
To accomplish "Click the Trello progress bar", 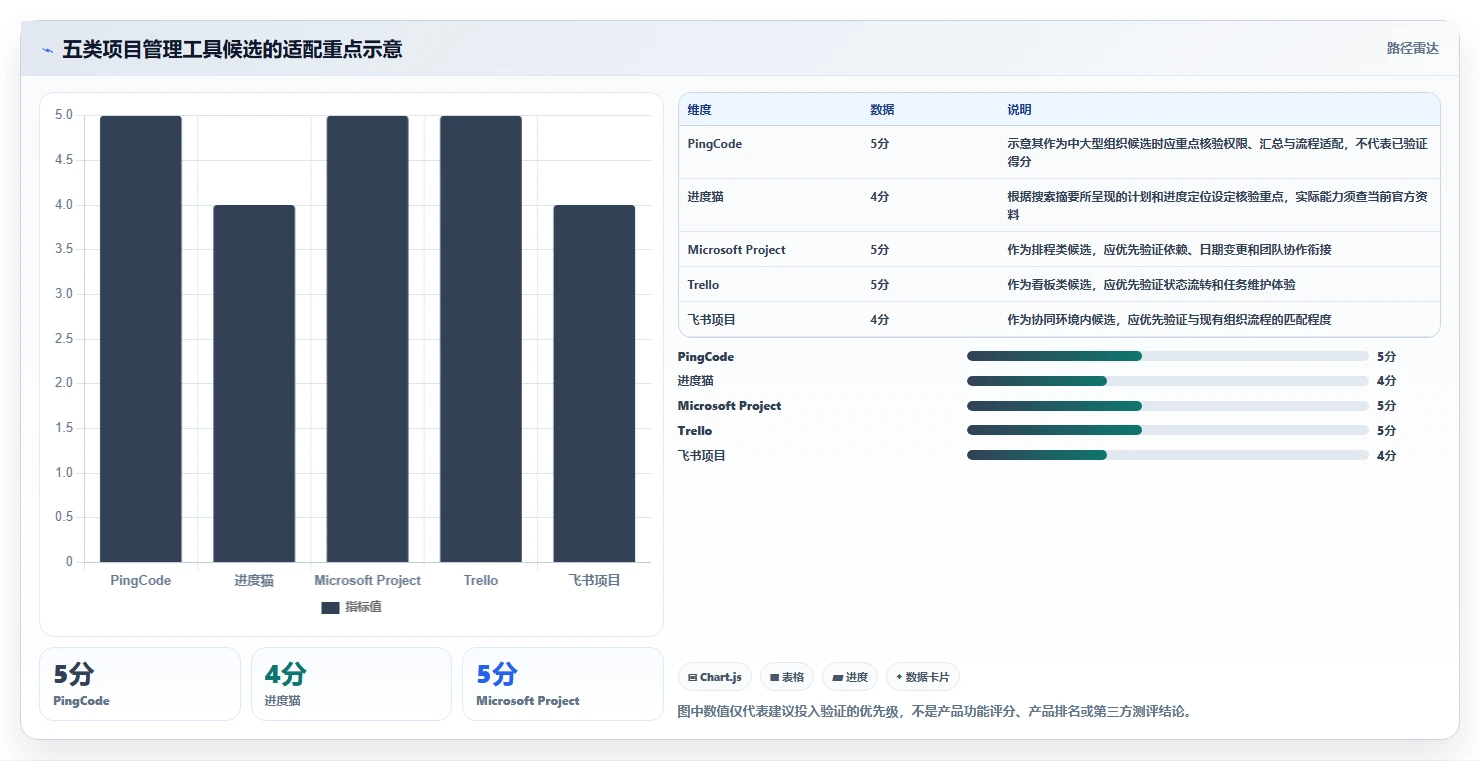I will coord(1168,430).
